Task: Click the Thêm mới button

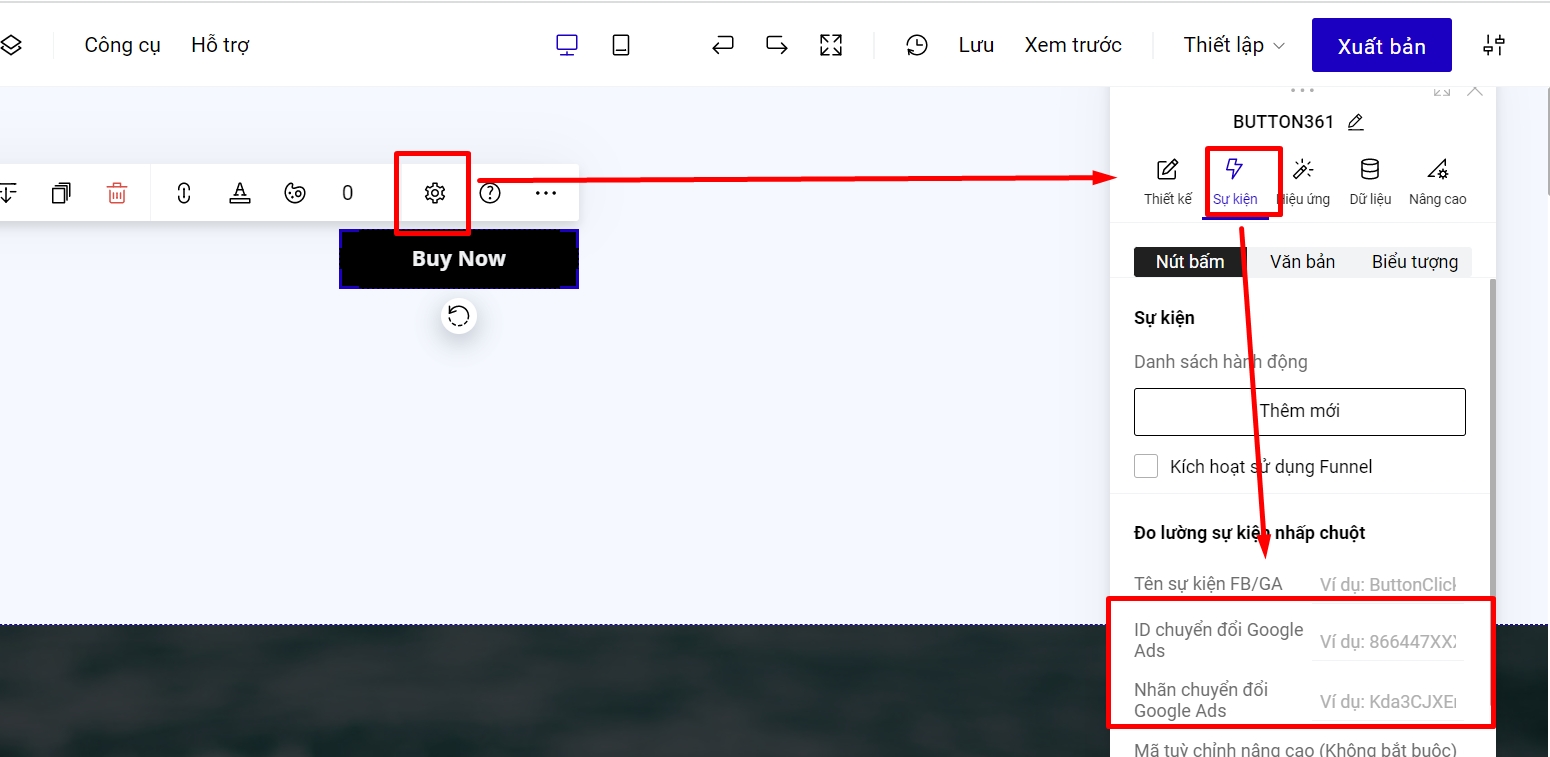Action: coord(1299,411)
